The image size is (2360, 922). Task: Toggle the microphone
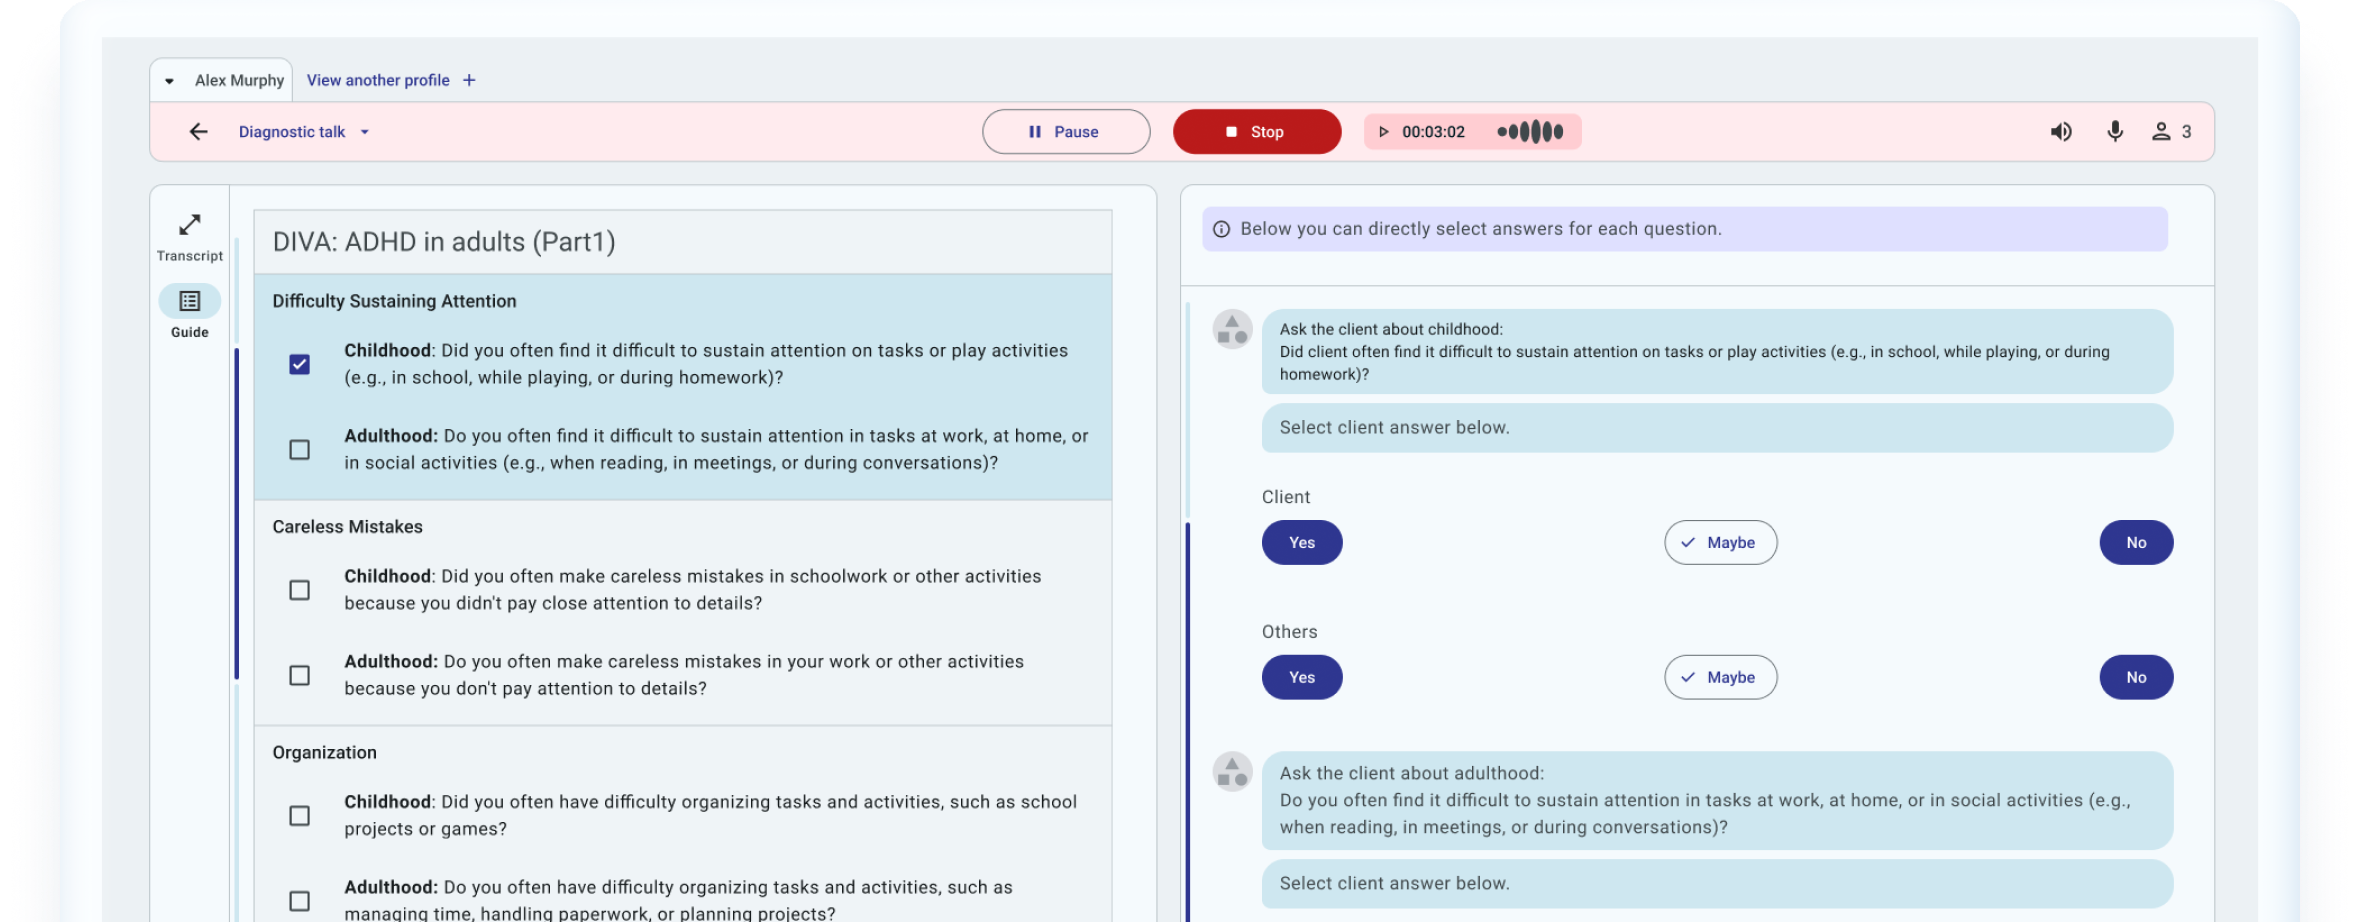click(2115, 131)
